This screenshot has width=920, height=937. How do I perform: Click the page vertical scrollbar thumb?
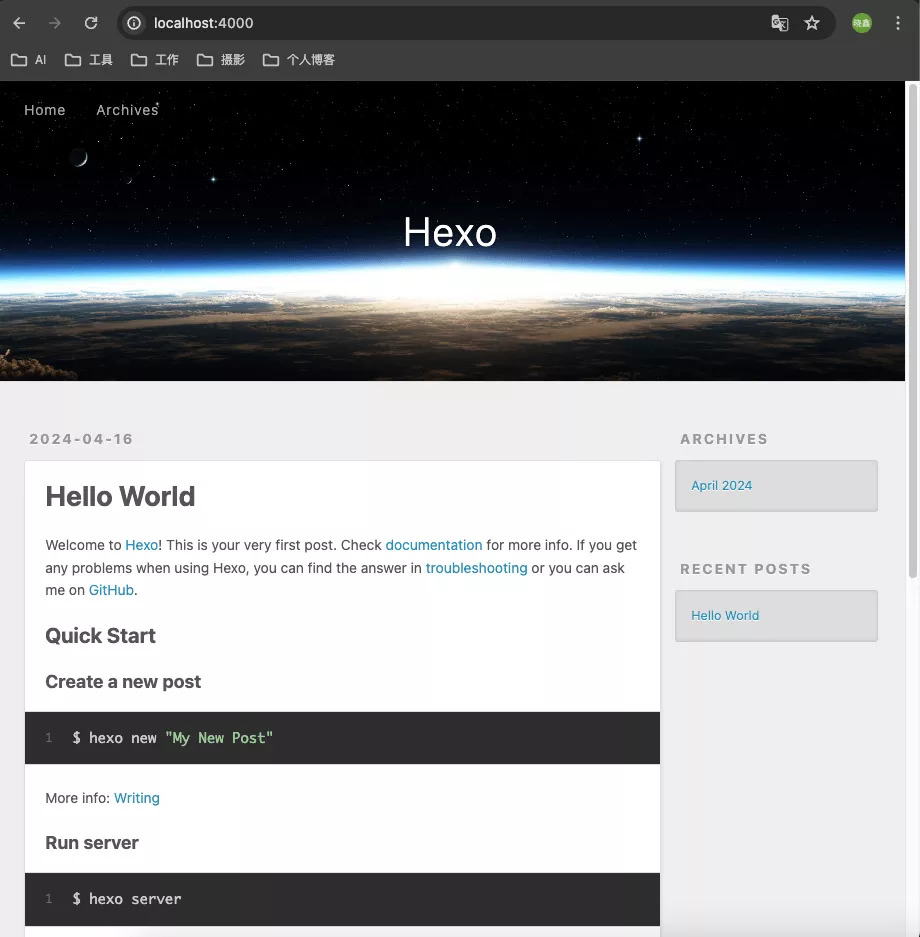[912, 330]
